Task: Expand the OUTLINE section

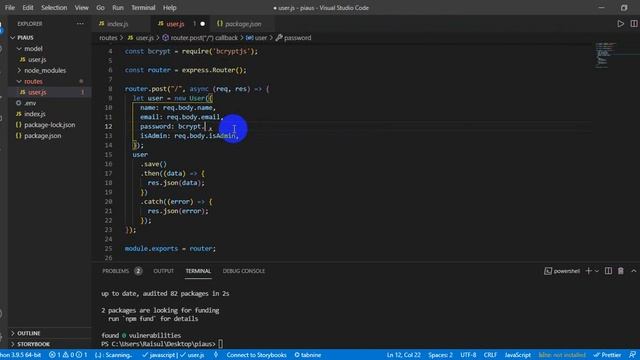Action: pos(50,333)
